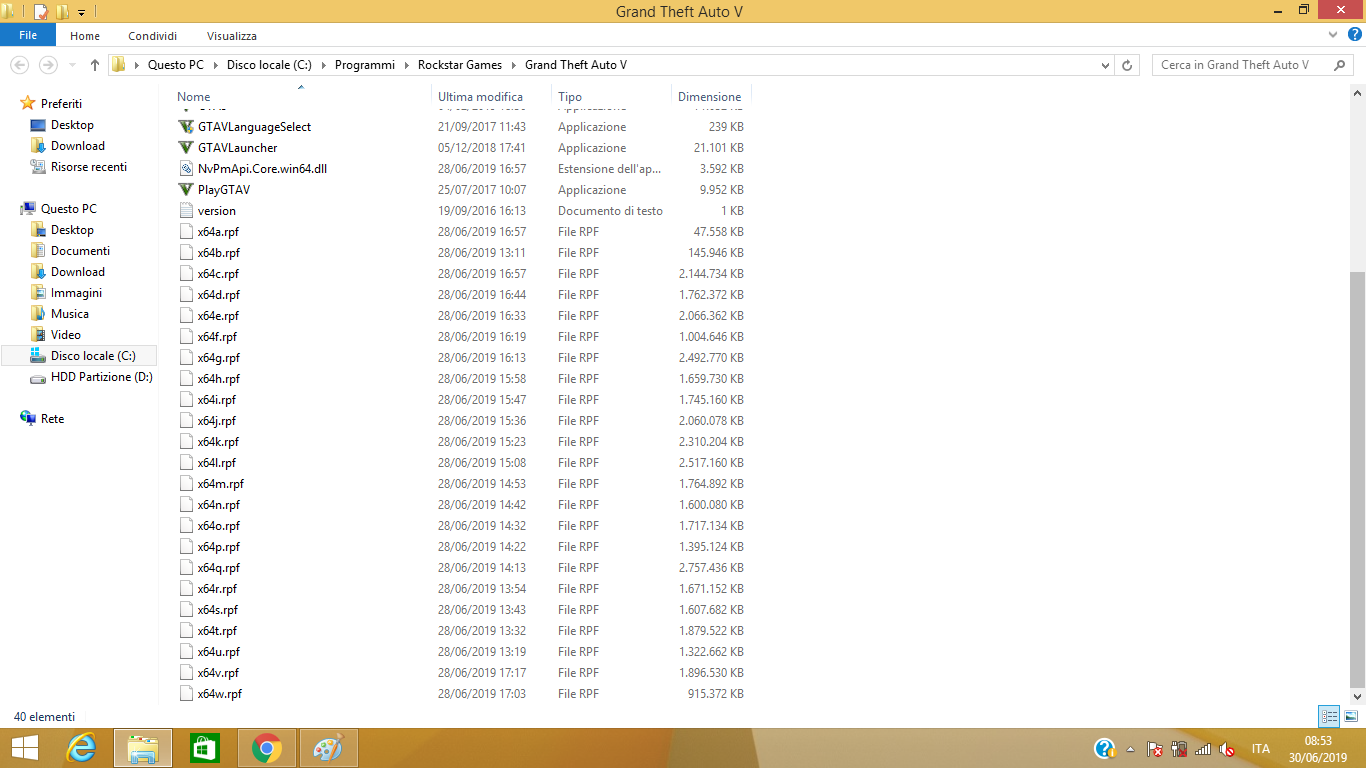The height and width of the screenshot is (768, 1366).
Task: Select Rete in the navigation pane
Action: point(52,419)
